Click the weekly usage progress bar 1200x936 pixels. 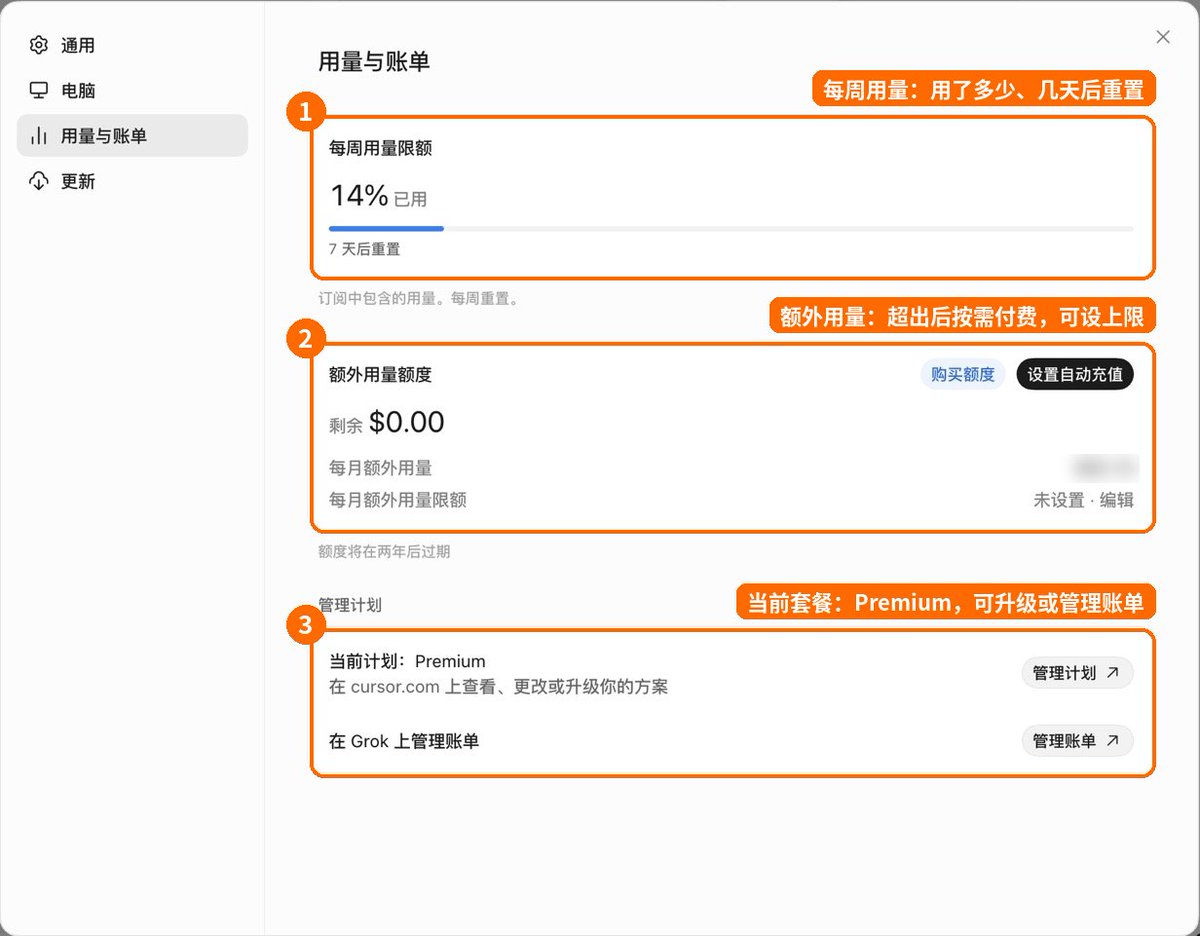tap(731, 228)
